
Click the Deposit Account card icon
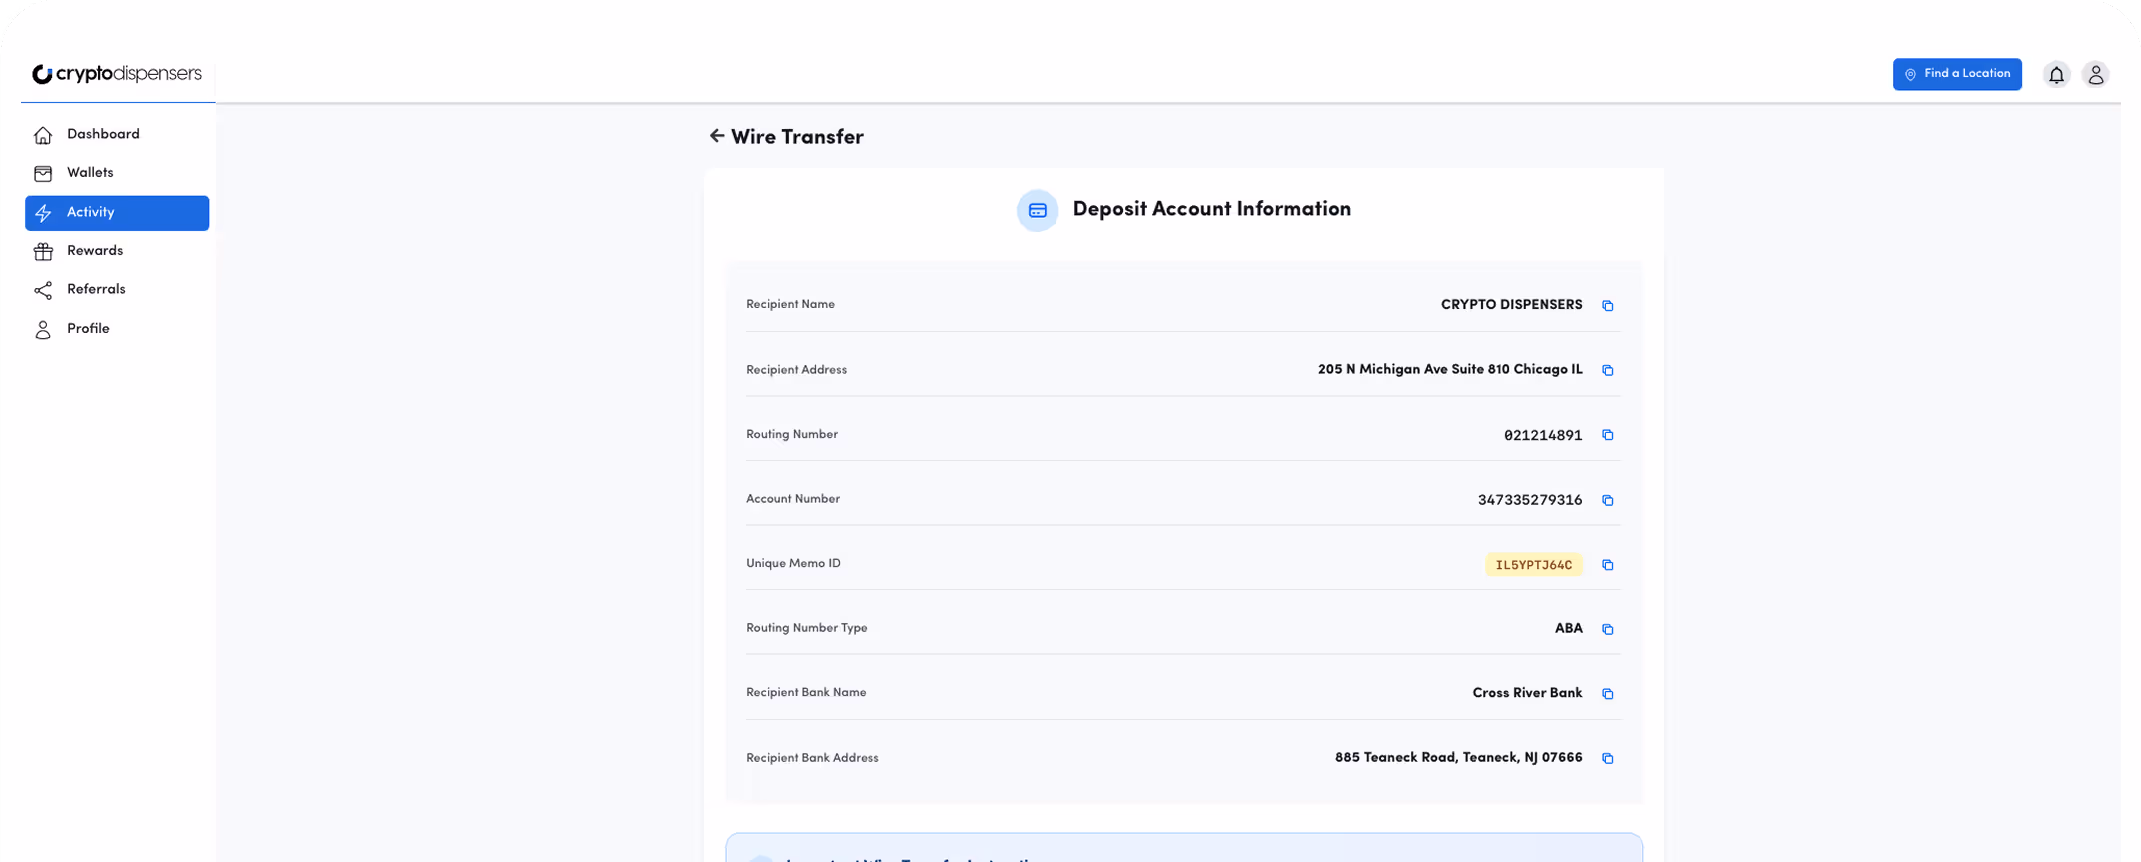(1037, 210)
